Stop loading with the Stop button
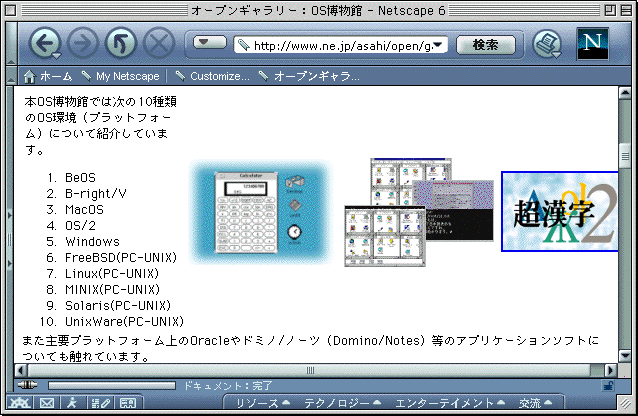This screenshot has width=638, height=416. [x=158, y=43]
